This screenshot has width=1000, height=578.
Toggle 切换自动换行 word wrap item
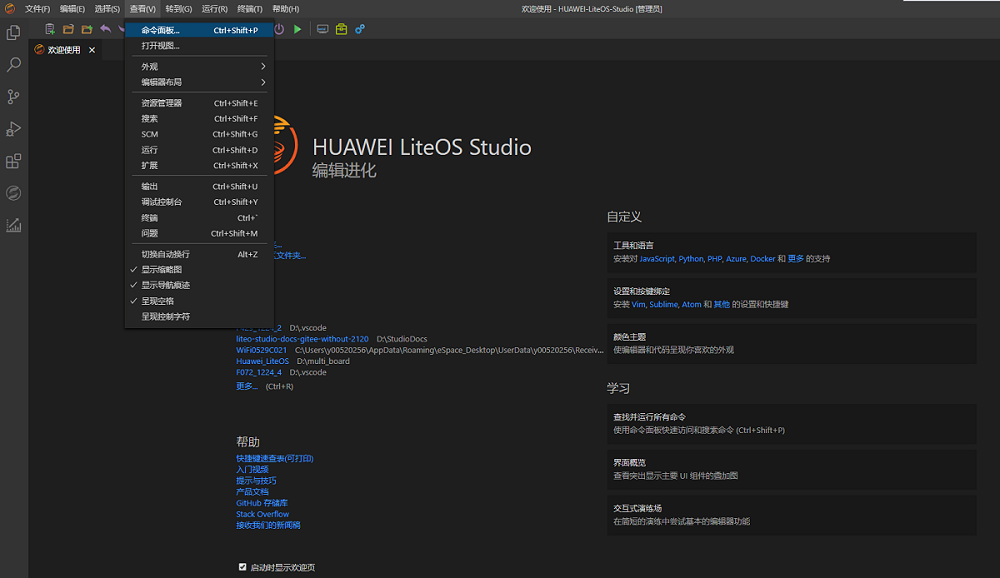199,254
